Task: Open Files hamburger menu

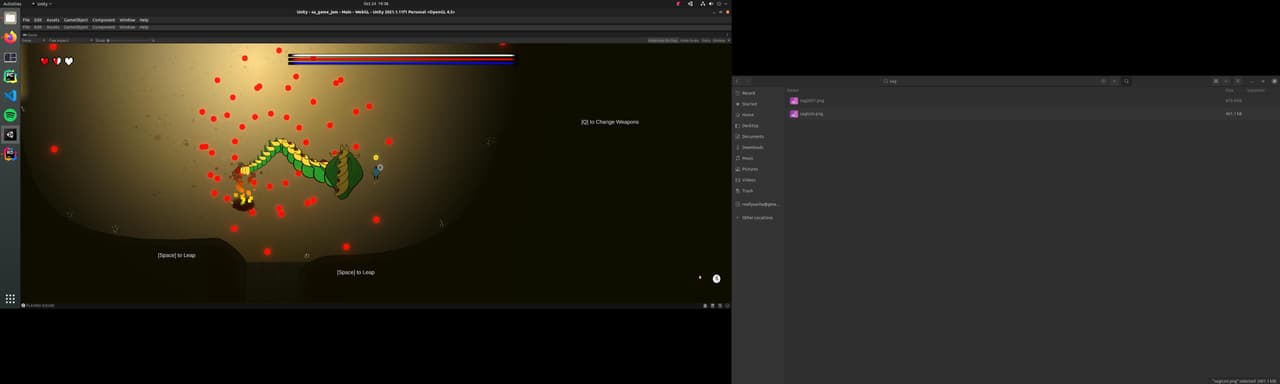Action: click(x=1238, y=81)
